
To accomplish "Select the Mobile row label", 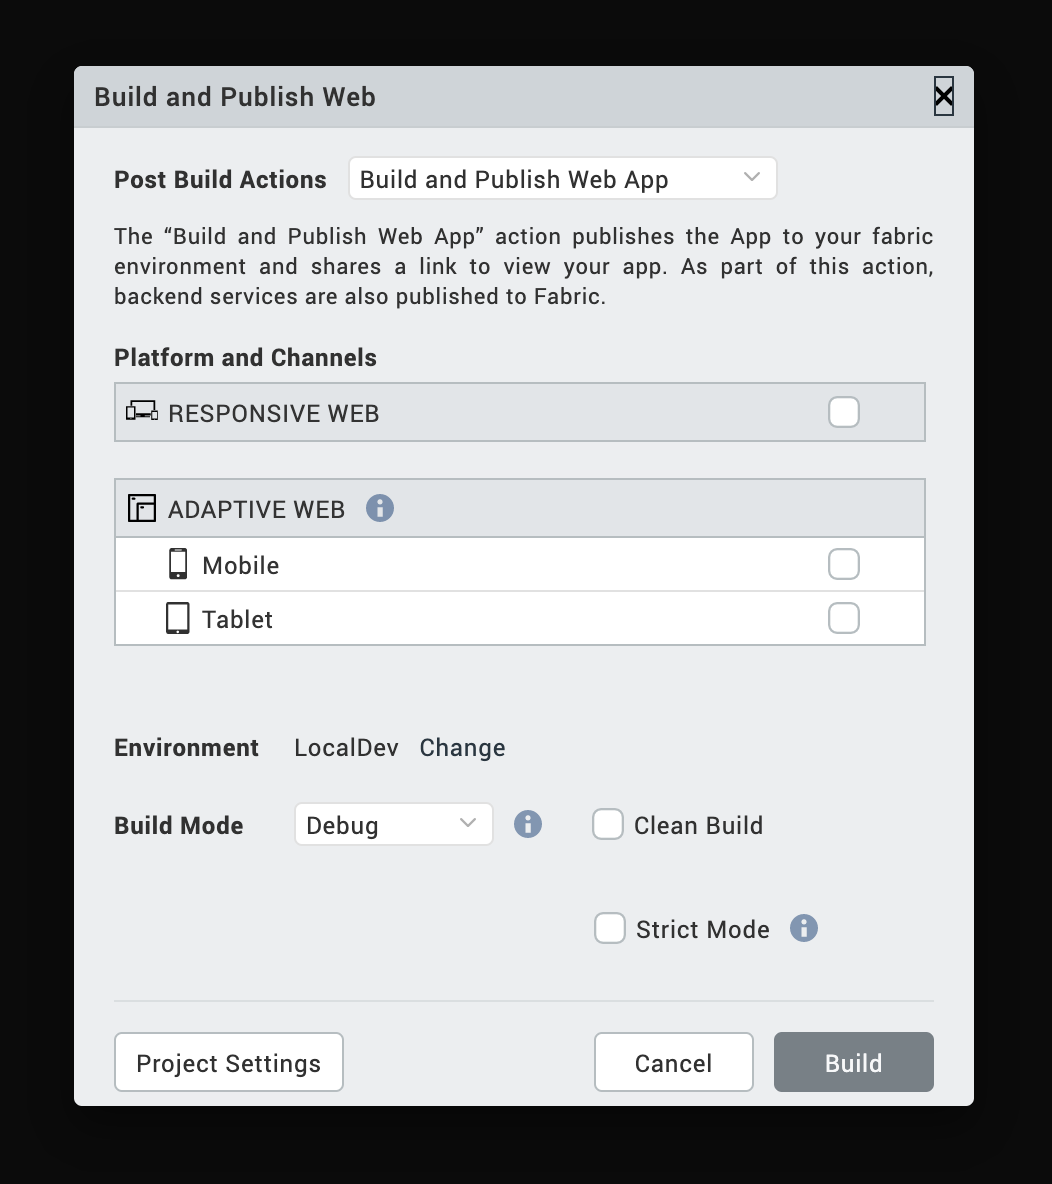I will 241,565.
